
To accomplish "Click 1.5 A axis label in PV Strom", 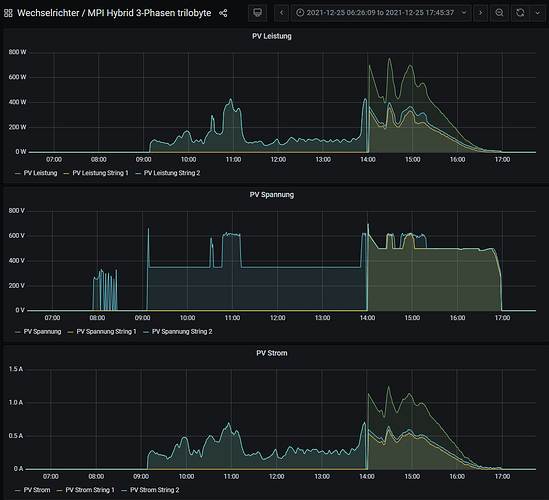I will tap(16, 369).
